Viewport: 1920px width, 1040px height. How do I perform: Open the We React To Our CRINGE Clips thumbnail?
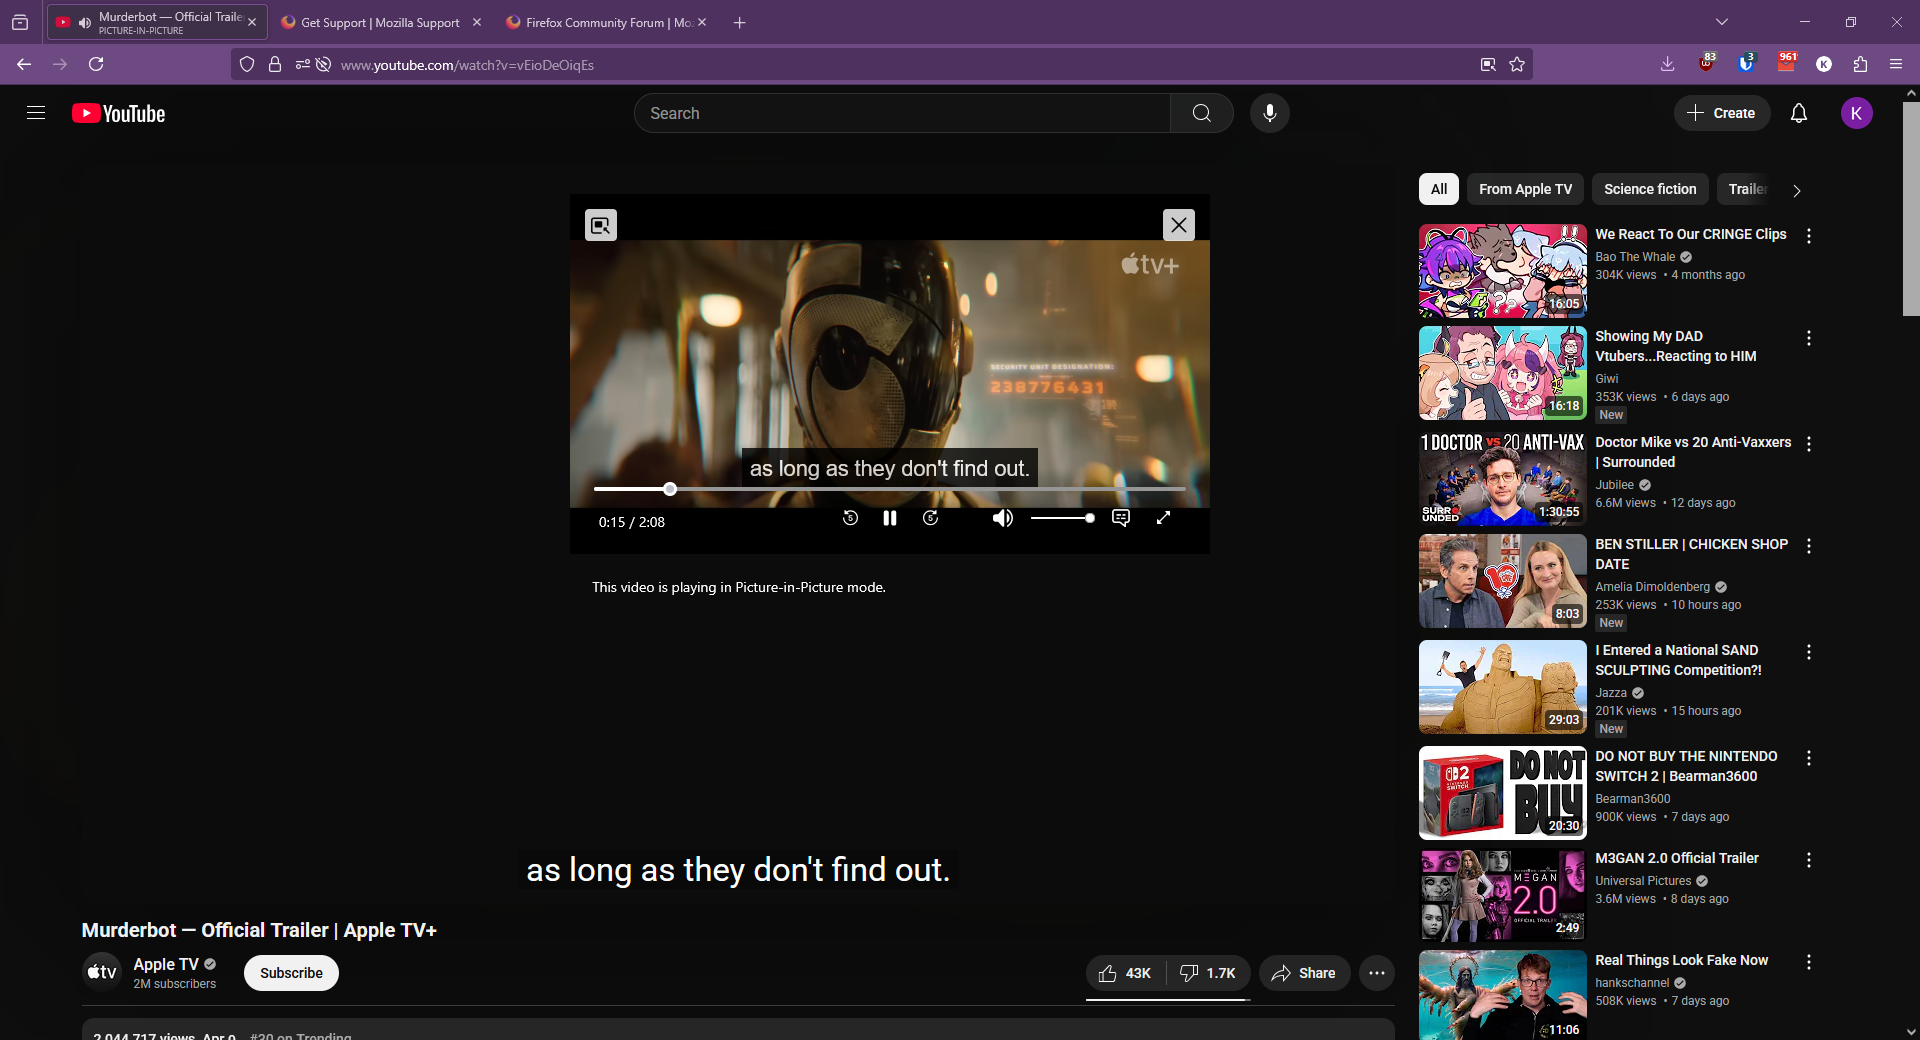(x=1502, y=271)
